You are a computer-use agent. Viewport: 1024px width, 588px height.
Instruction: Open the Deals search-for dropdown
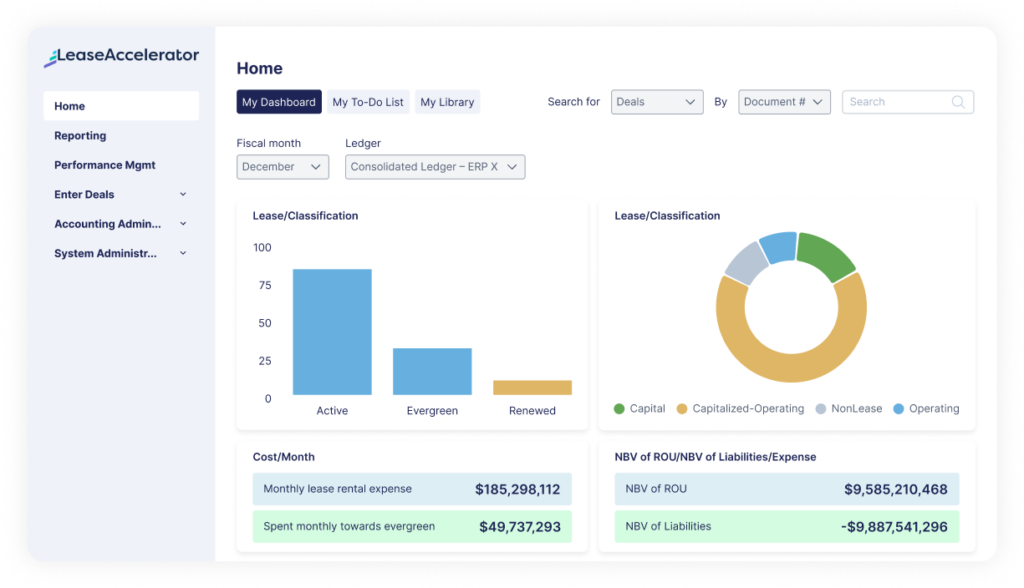coord(657,101)
